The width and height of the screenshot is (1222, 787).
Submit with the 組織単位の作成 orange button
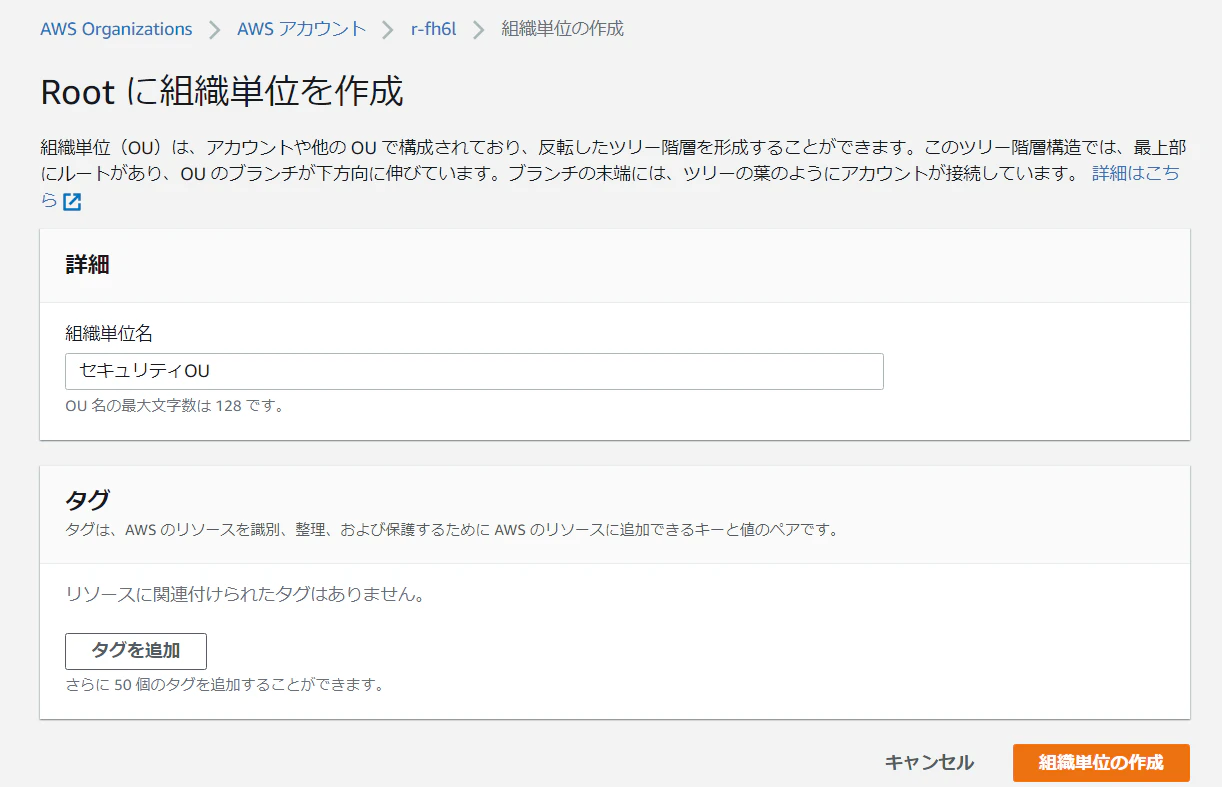(x=1101, y=763)
